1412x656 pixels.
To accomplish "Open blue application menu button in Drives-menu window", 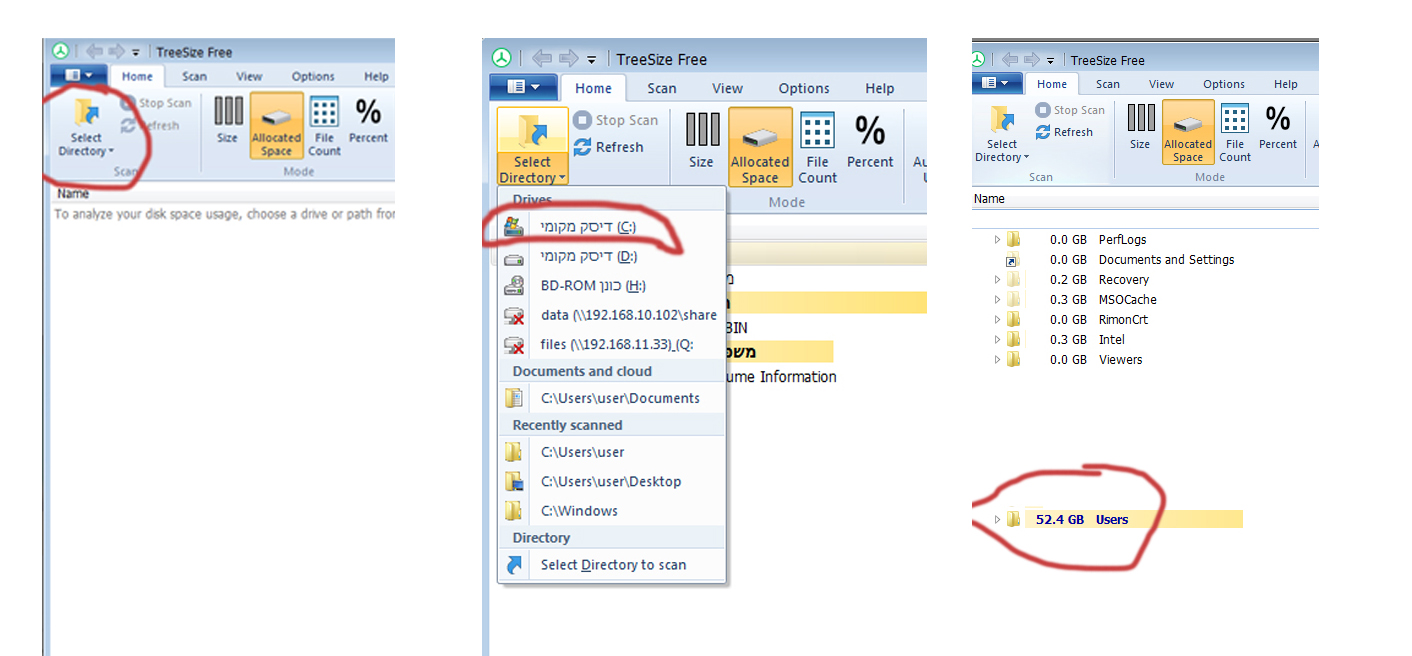I will click(x=523, y=87).
